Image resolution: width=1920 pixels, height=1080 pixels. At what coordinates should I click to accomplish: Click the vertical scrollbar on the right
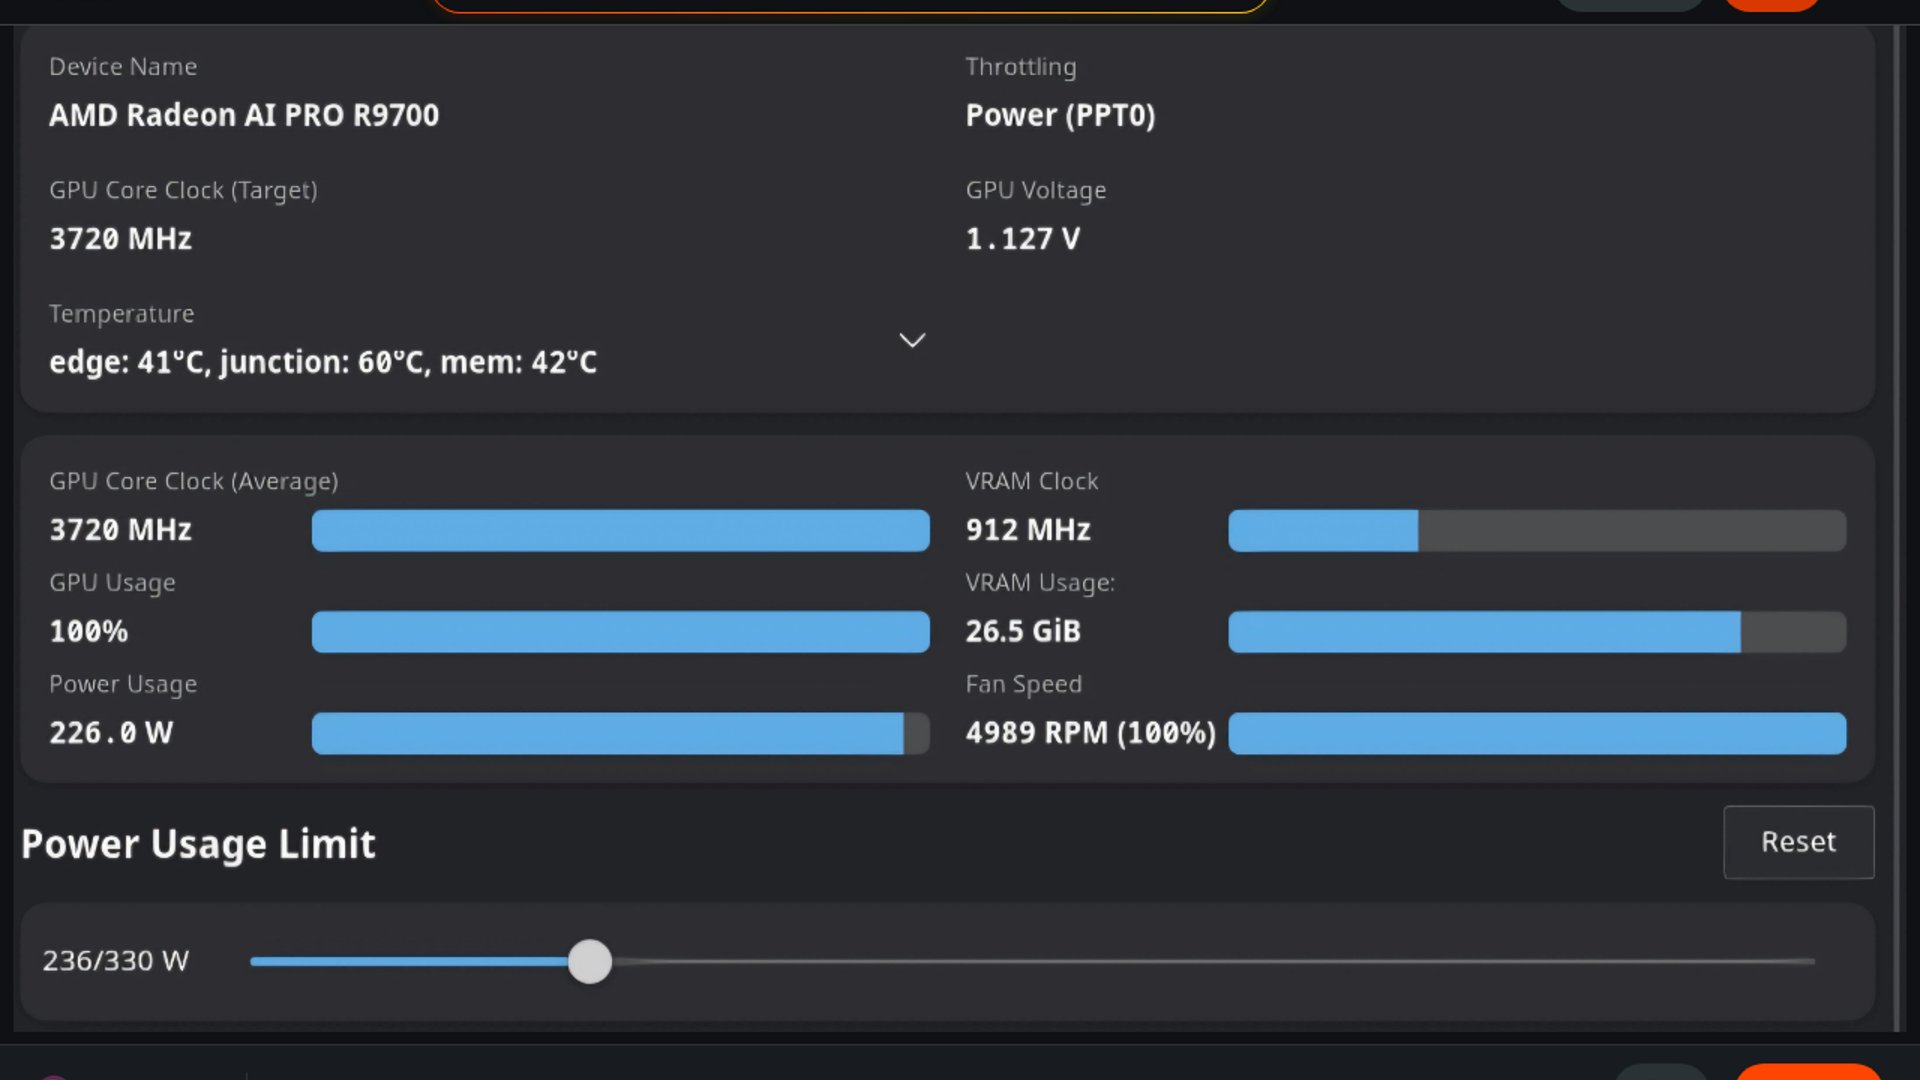[x=1897, y=528]
